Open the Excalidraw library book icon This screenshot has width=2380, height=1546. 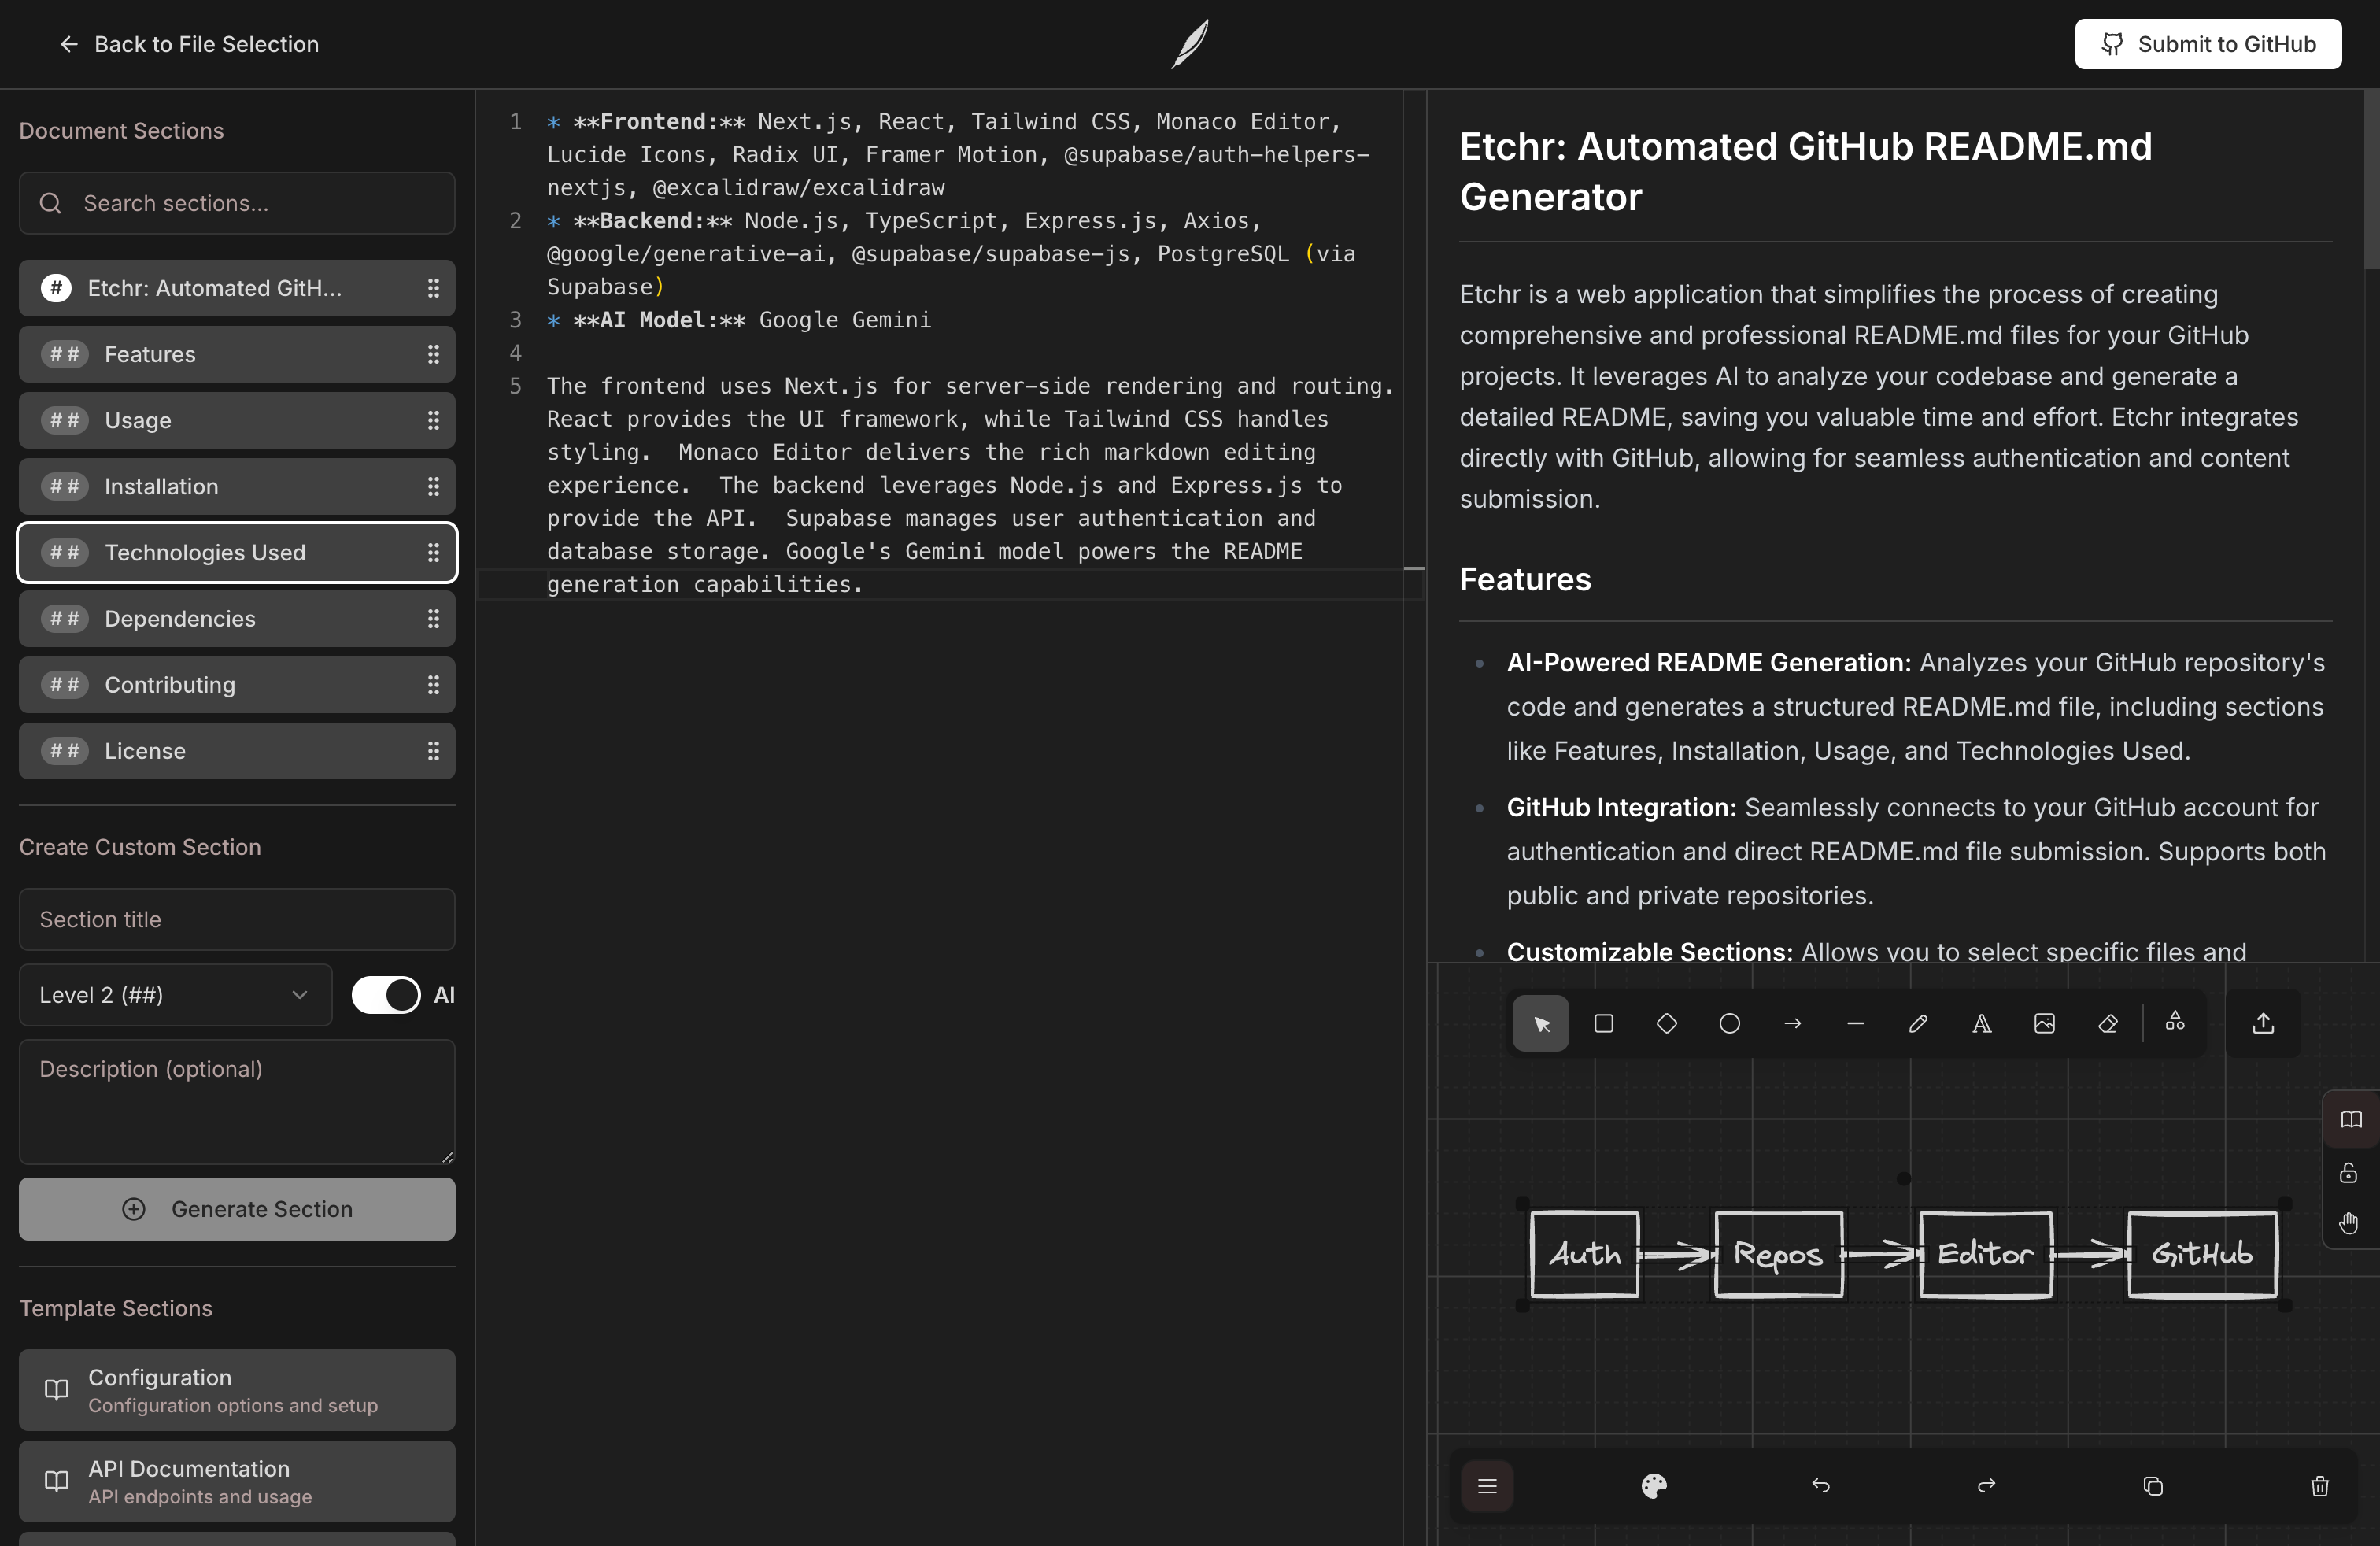click(x=2350, y=1119)
